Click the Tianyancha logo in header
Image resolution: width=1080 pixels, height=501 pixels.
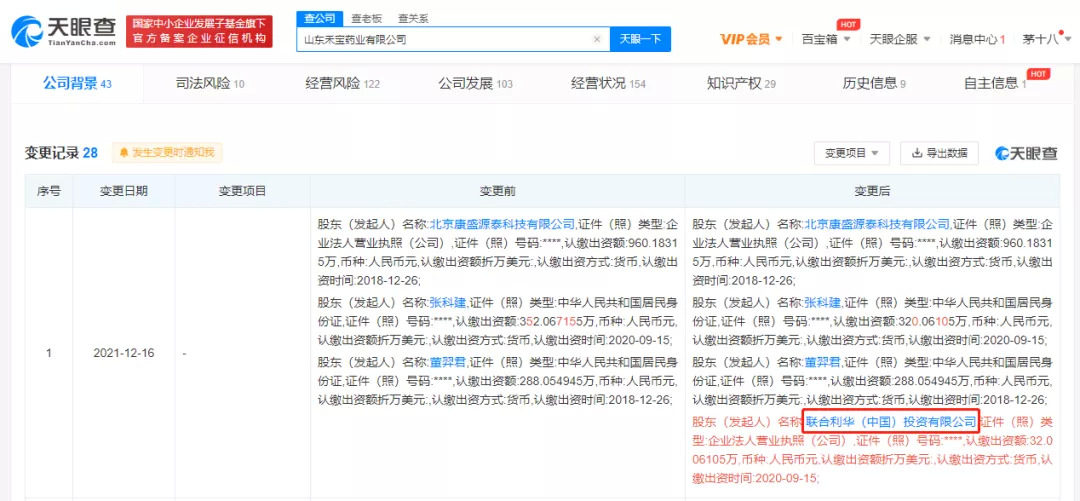coord(63,31)
